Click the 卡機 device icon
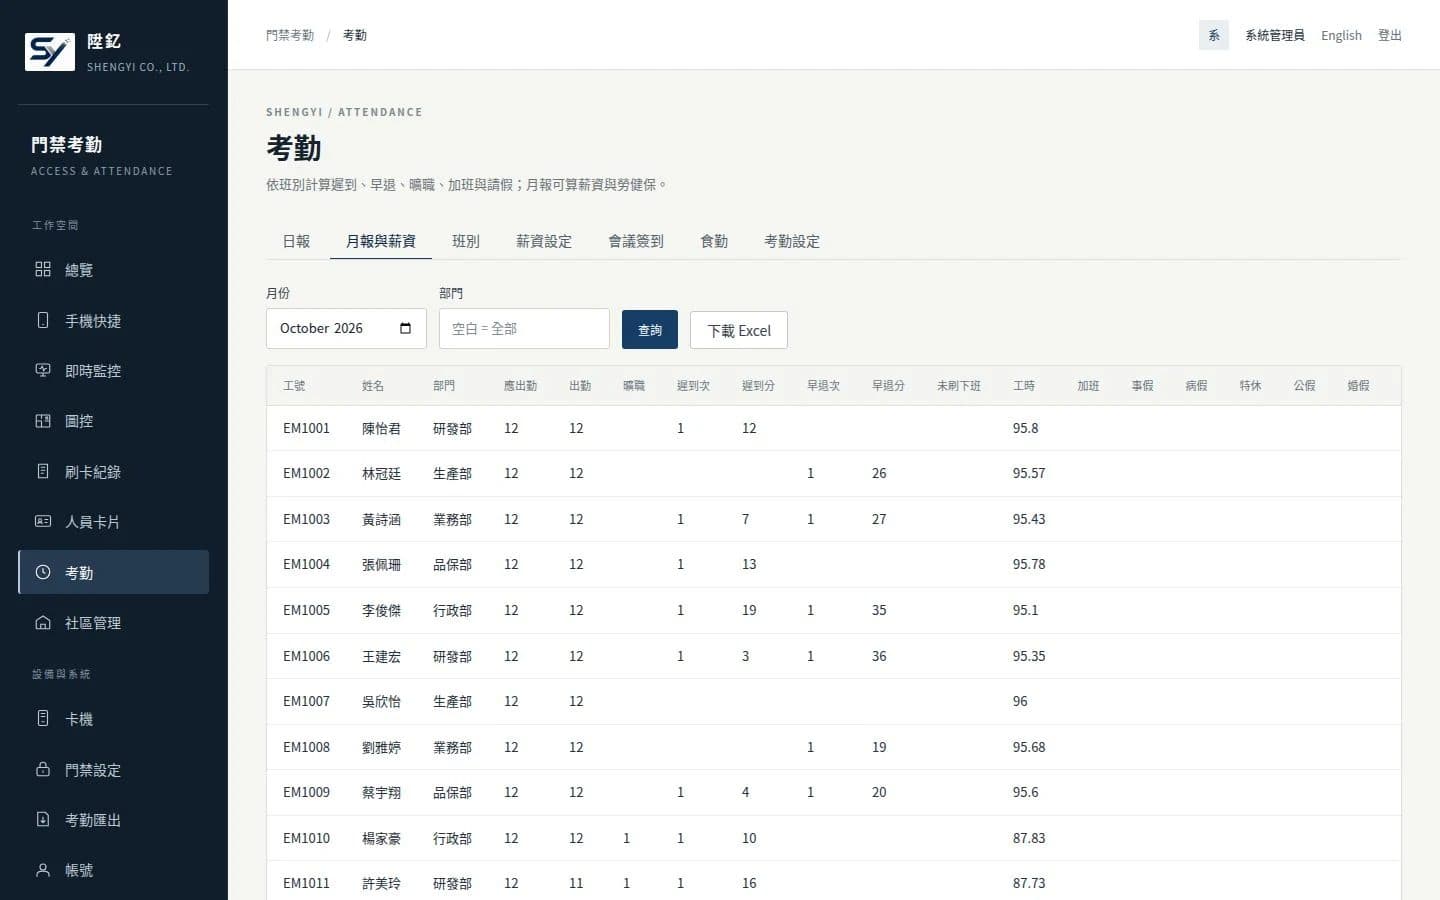Screen dimensions: 1440x900 pyautogui.click(x=43, y=718)
